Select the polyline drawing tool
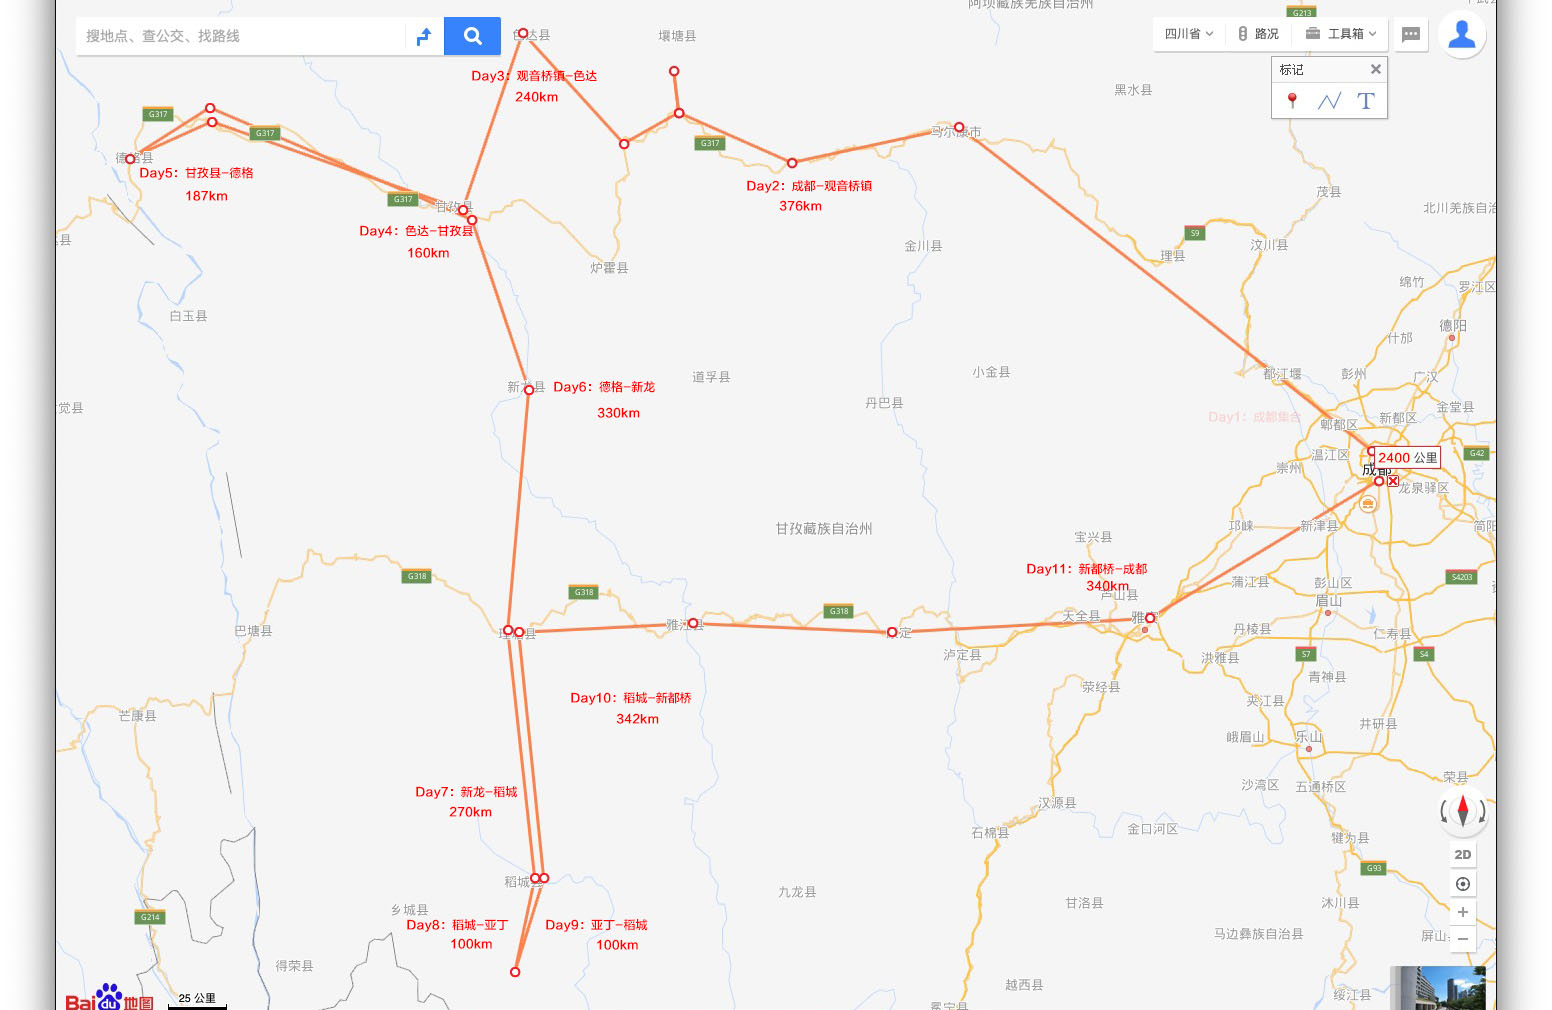Image resolution: width=1552 pixels, height=1010 pixels. tap(1329, 101)
